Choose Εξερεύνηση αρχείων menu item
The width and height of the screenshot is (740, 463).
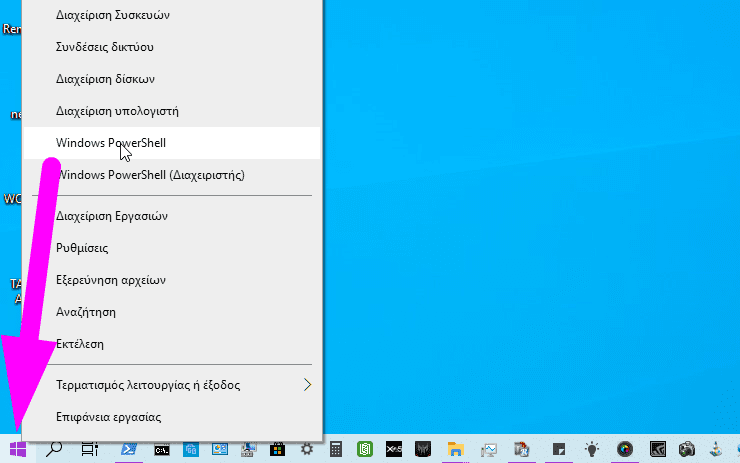(172, 280)
